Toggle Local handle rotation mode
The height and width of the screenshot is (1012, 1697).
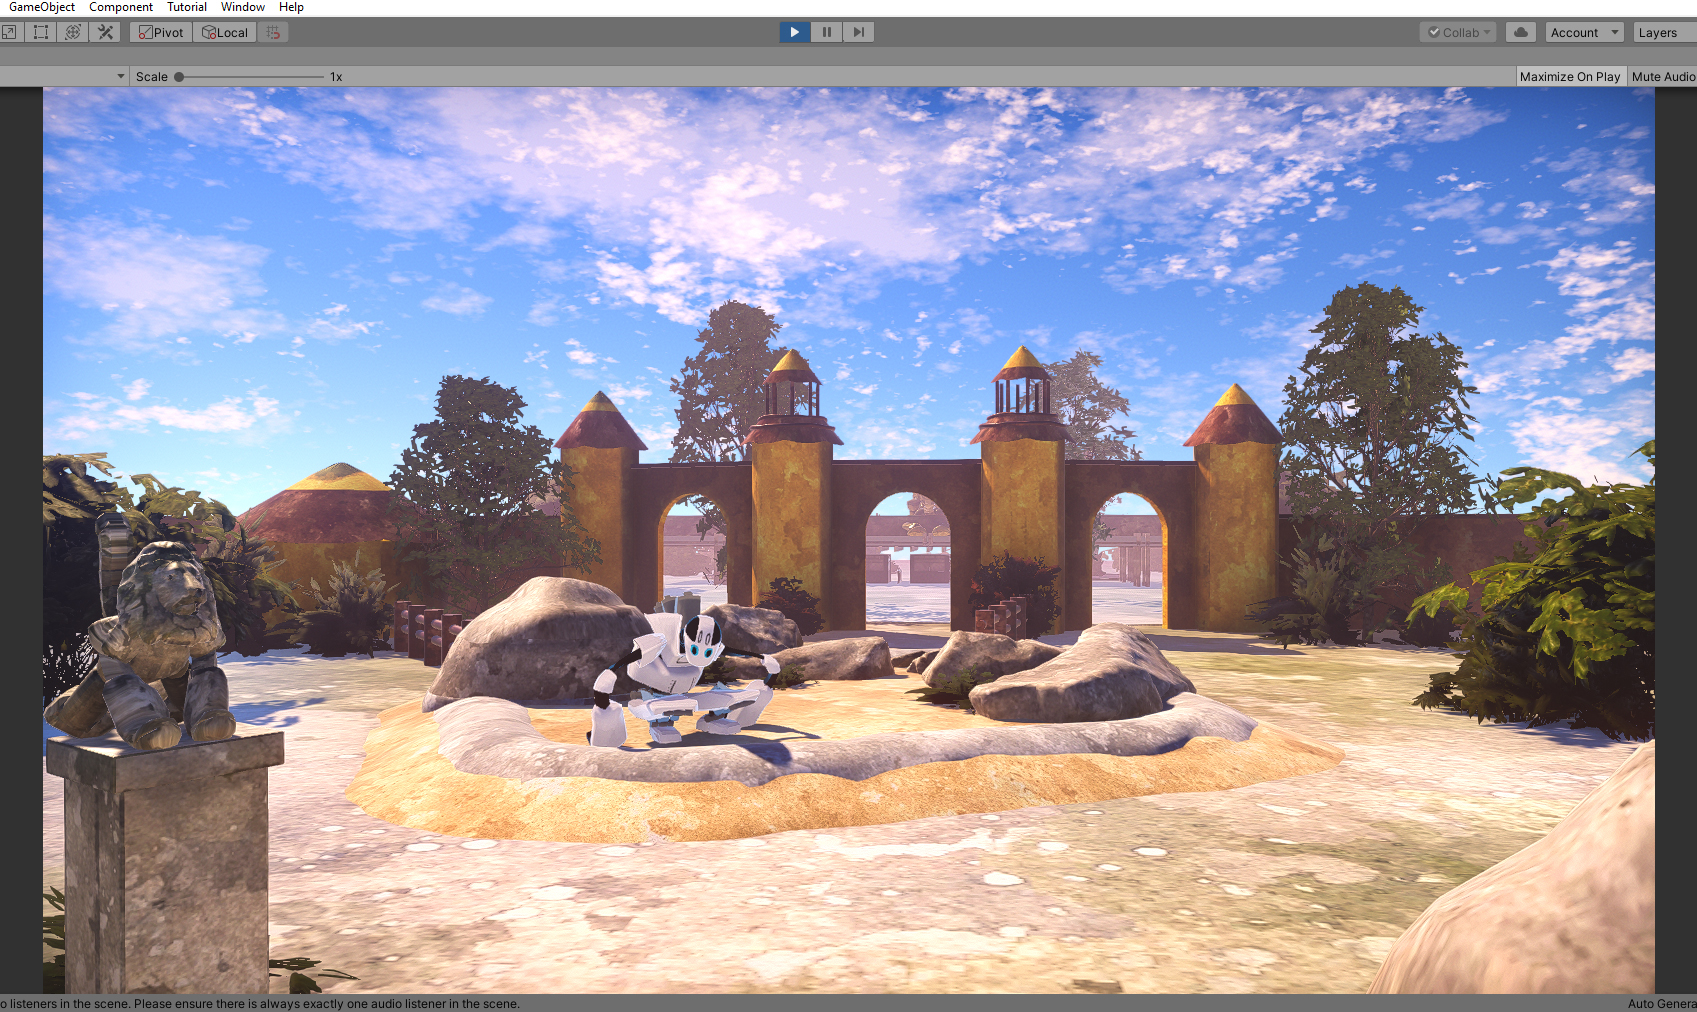[x=225, y=32]
